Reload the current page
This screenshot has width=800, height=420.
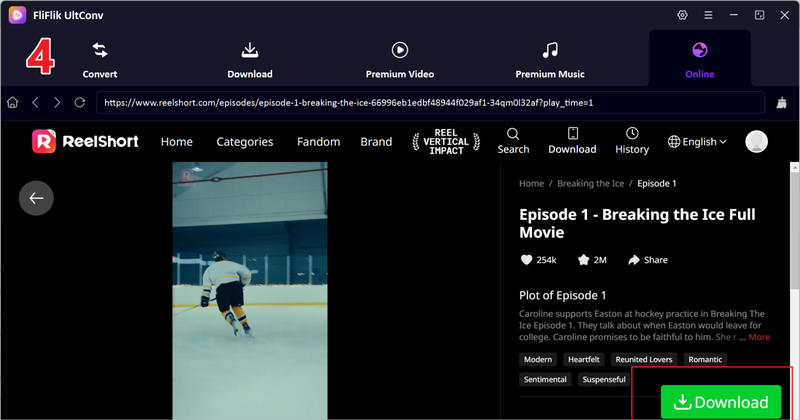80,103
